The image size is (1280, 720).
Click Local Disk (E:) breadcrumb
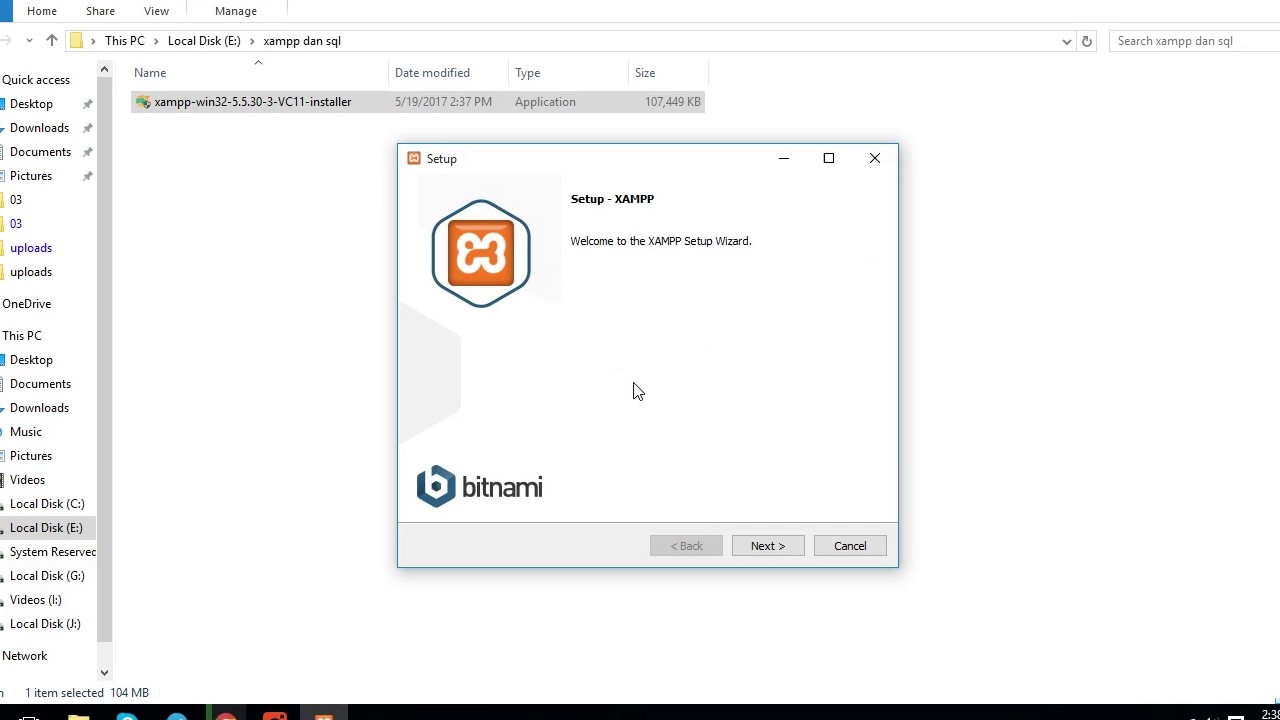[x=204, y=41]
